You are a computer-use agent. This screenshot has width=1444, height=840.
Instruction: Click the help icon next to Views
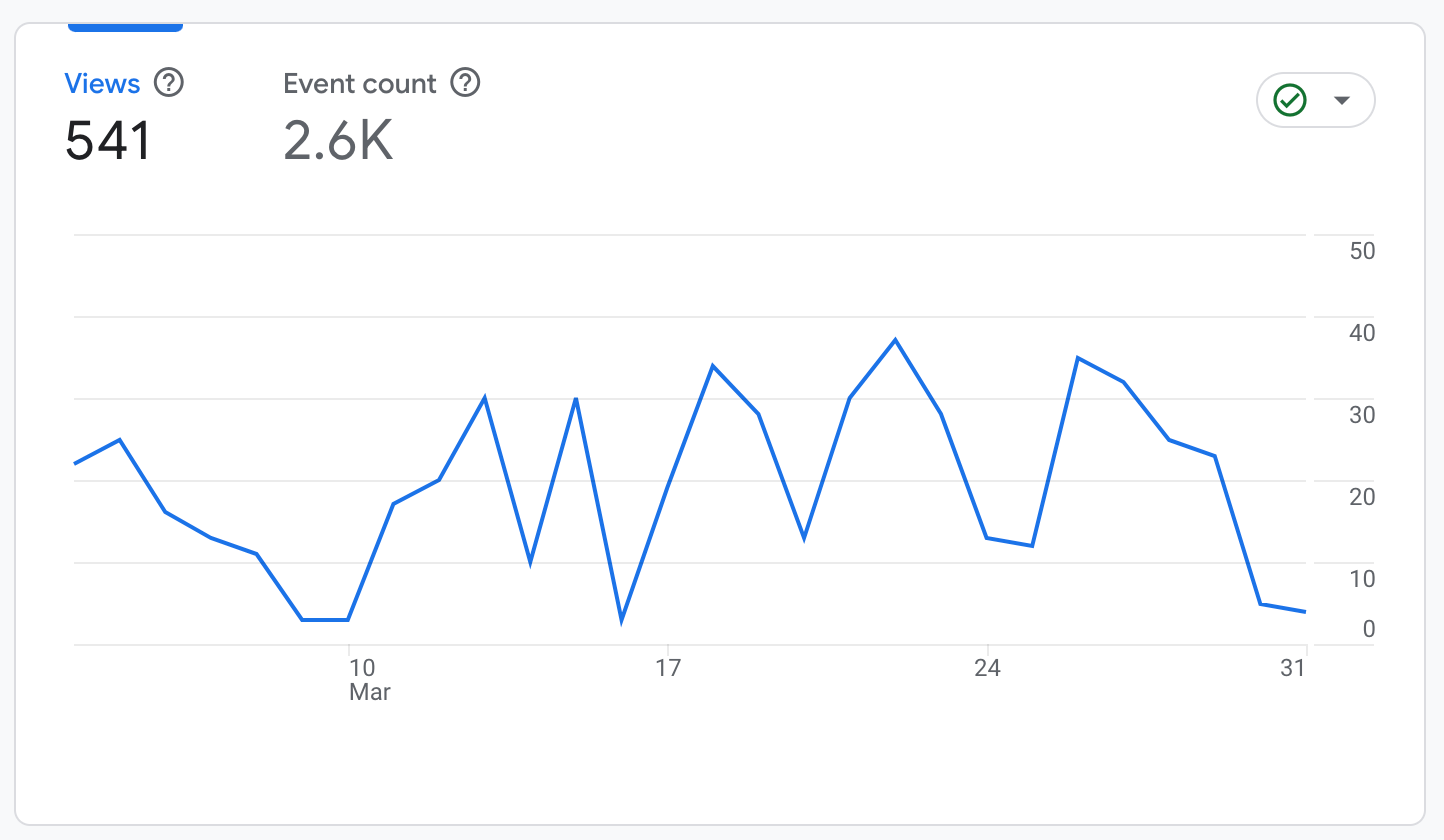[x=169, y=83]
